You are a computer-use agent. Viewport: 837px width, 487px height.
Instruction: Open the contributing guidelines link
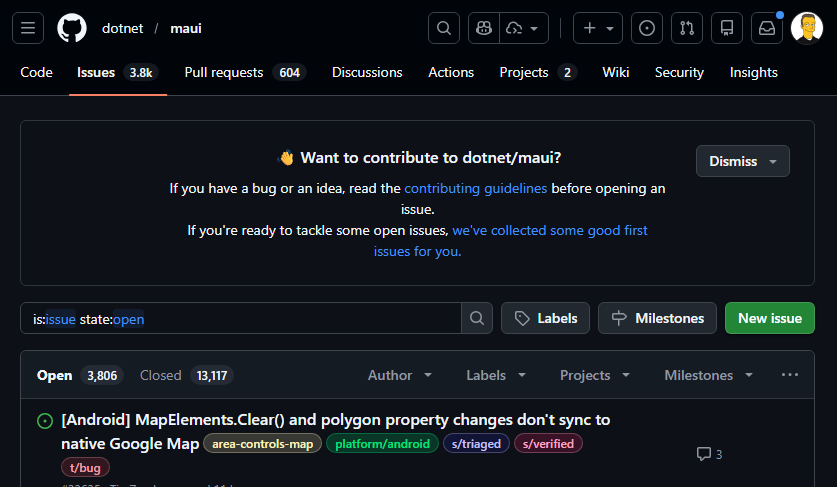pos(476,188)
